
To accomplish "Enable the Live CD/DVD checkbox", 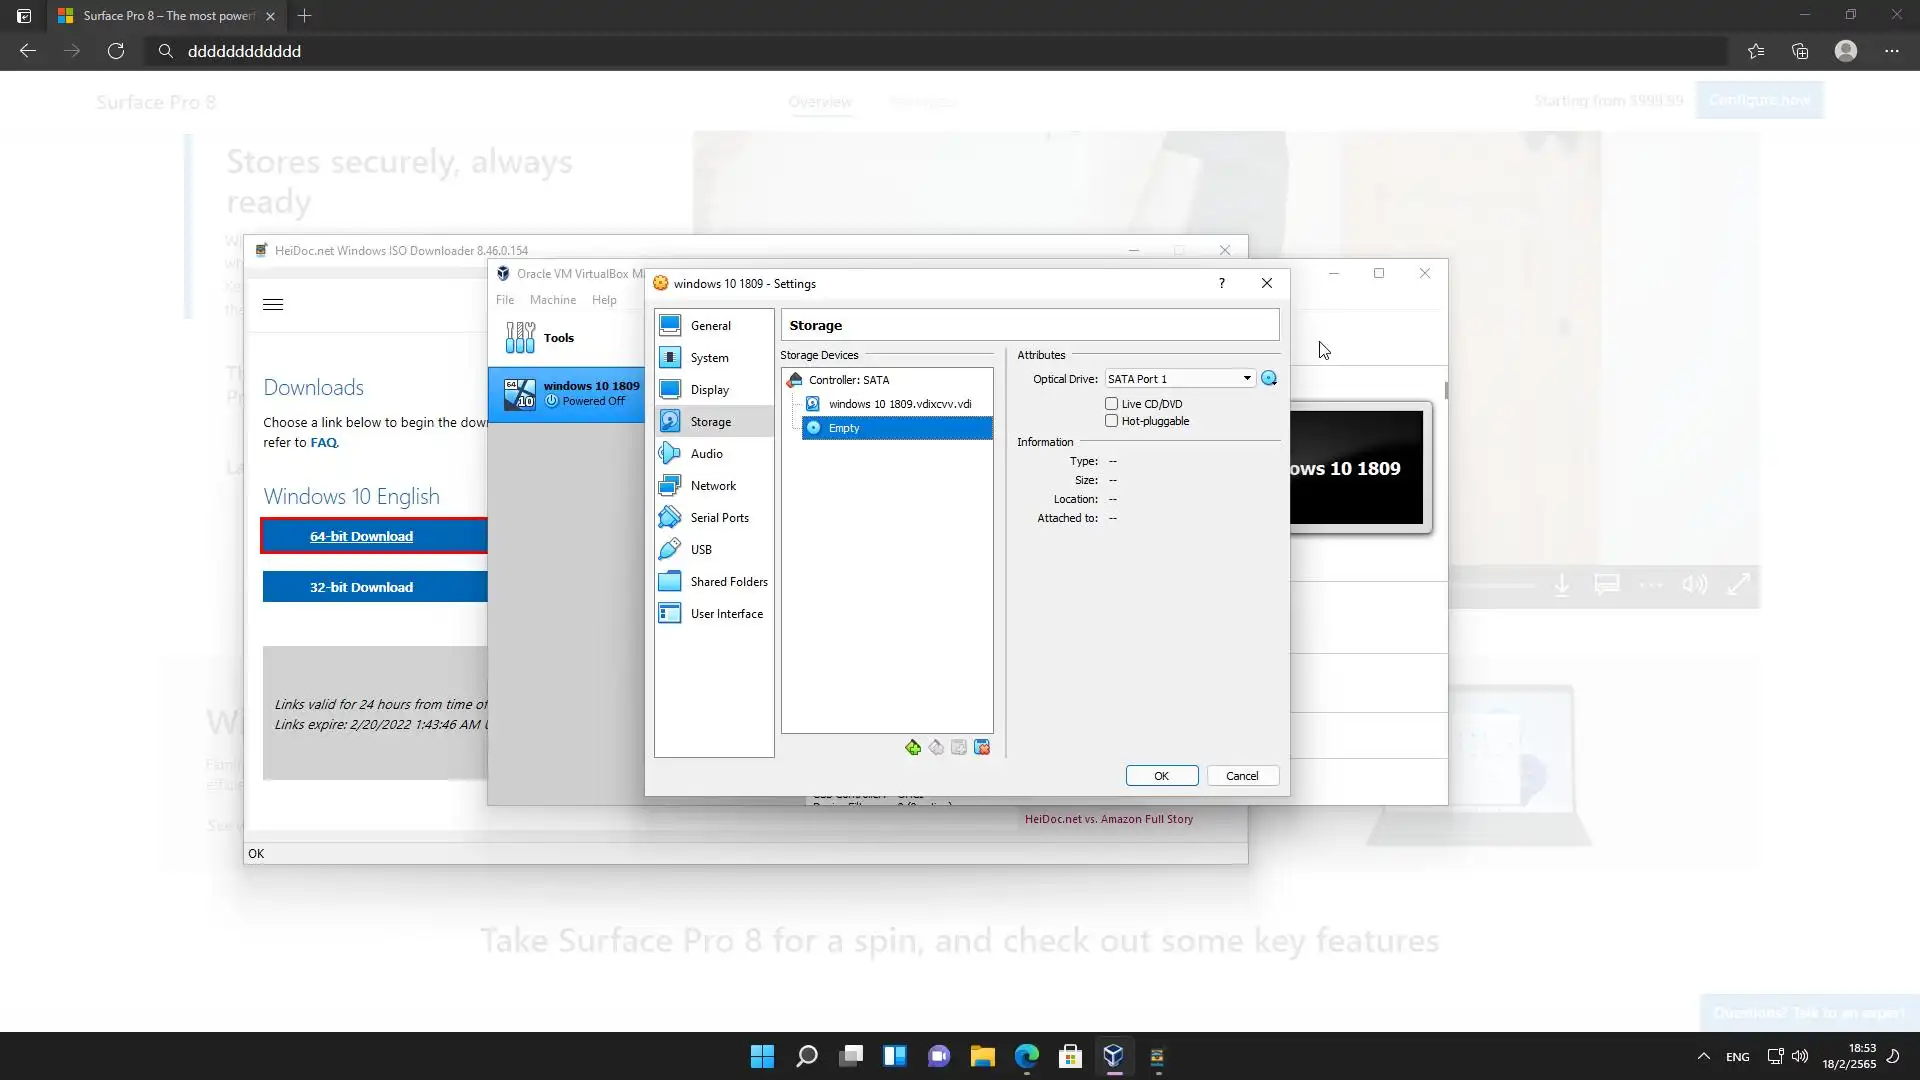I will (x=1111, y=404).
